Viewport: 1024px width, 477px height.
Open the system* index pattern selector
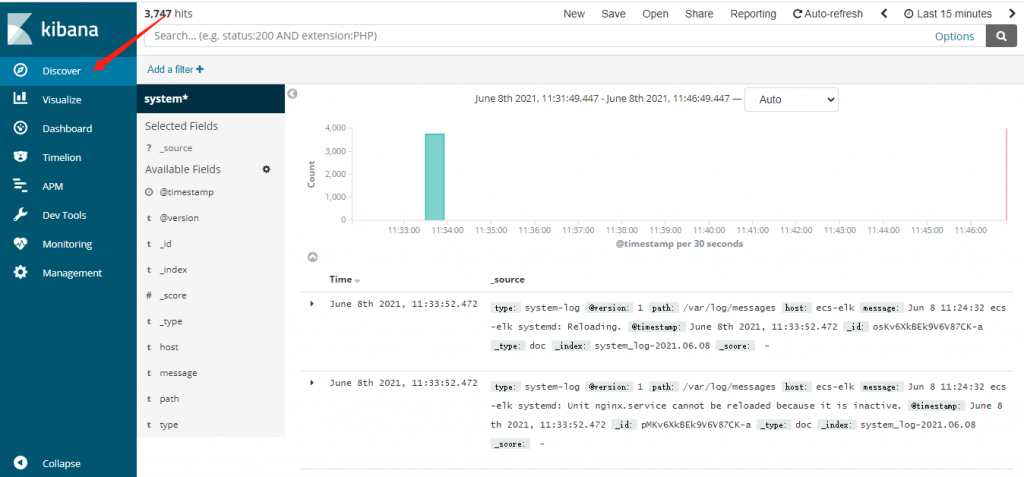click(211, 99)
